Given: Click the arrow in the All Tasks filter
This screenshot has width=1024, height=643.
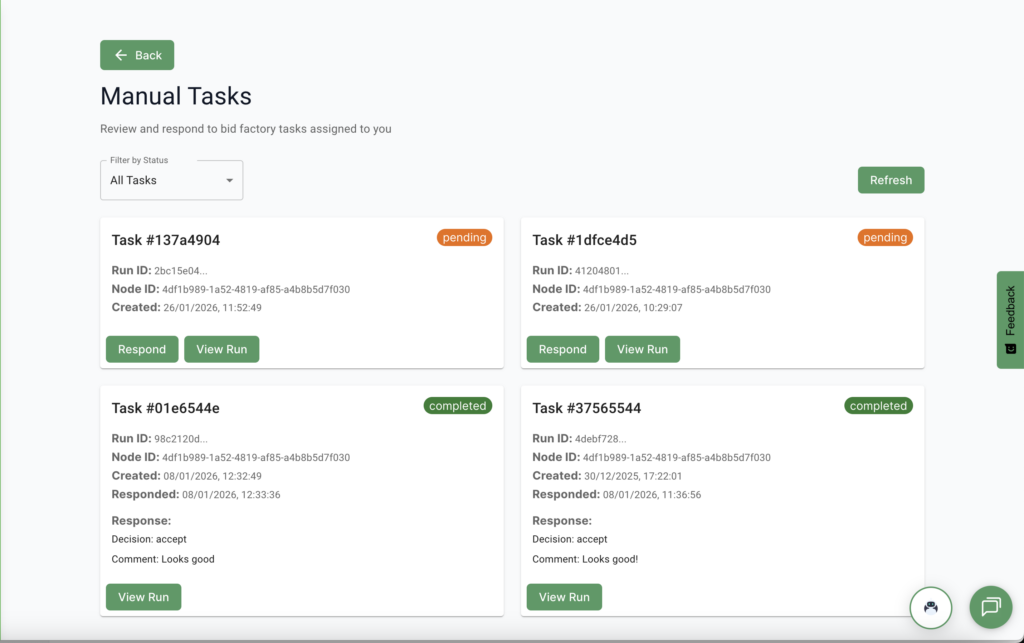Looking at the screenshot, I should coord(229,181).
